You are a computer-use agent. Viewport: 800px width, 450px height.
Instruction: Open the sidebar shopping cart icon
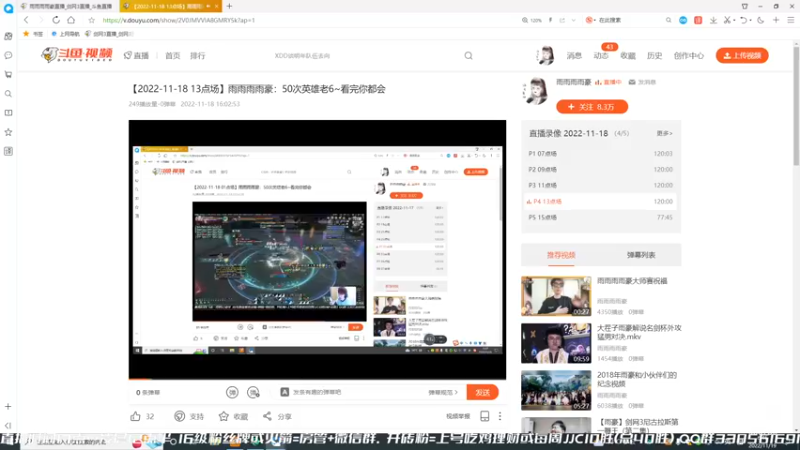(8, 74)
